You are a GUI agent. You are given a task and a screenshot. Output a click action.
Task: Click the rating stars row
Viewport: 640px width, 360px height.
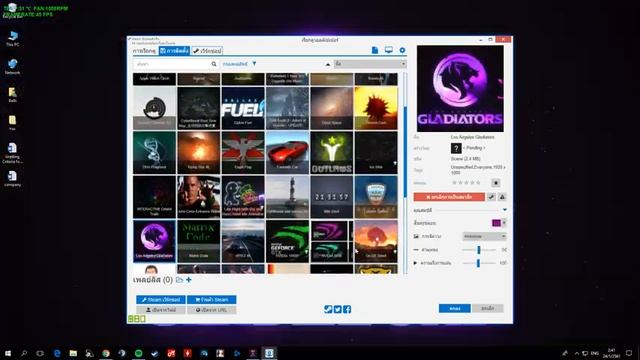pos(467,183)
